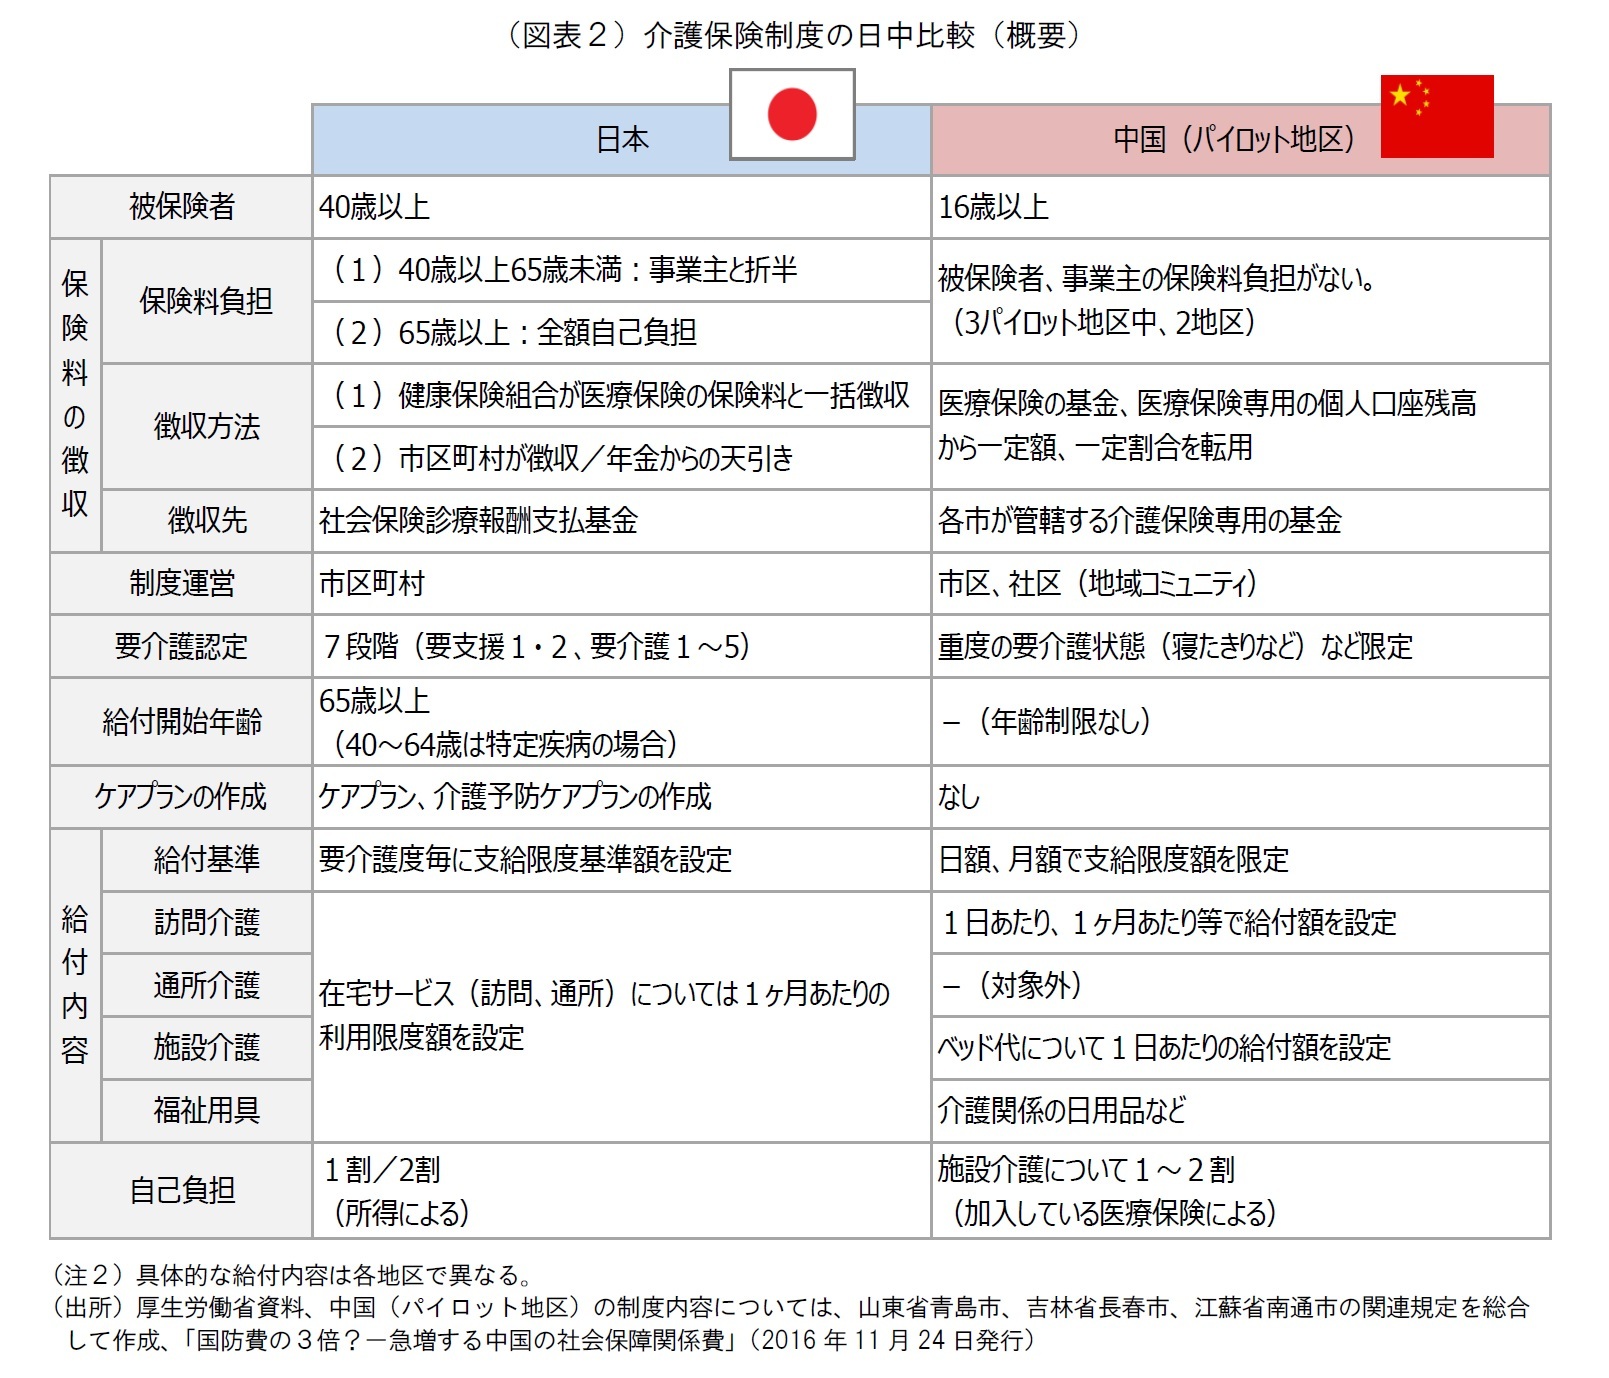Select the 中国（パイロット地区）column header

pyautogui.click(x=1241, y=140)
